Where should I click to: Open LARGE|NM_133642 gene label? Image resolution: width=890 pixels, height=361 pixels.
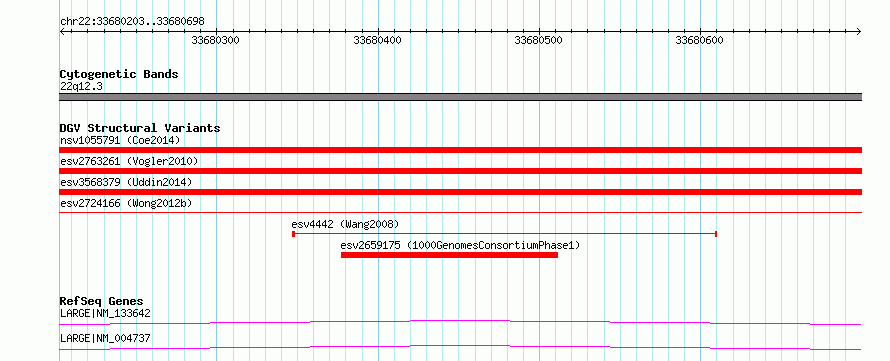point(105,313)
